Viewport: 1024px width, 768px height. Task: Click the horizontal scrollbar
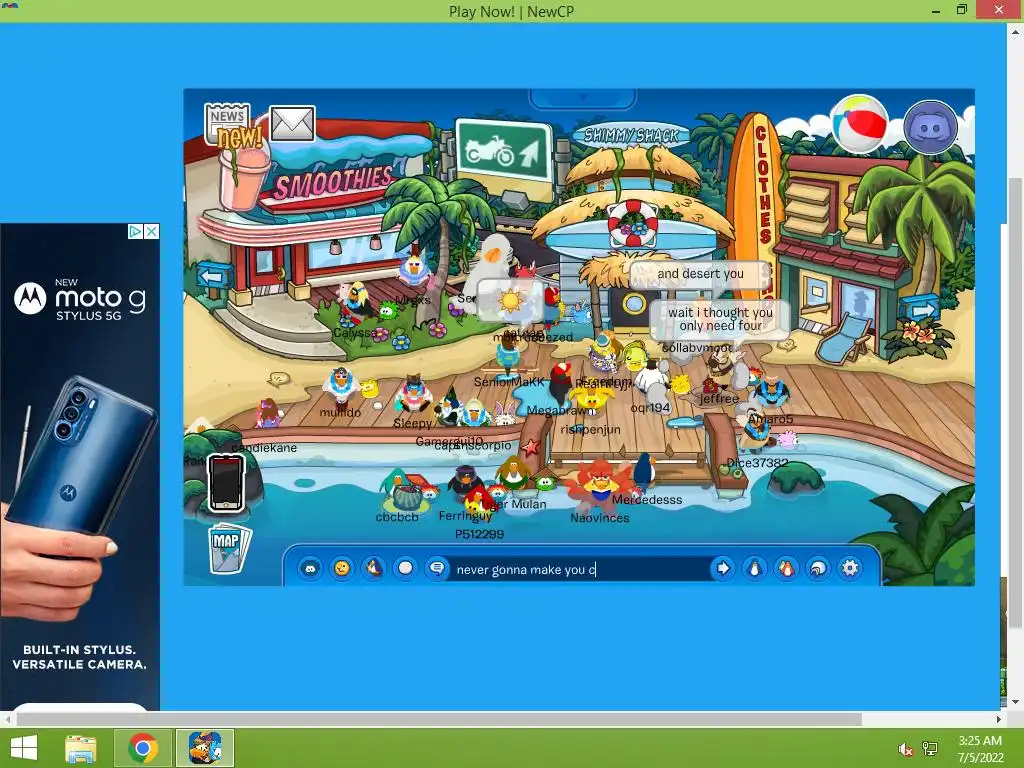coord(439,719)
